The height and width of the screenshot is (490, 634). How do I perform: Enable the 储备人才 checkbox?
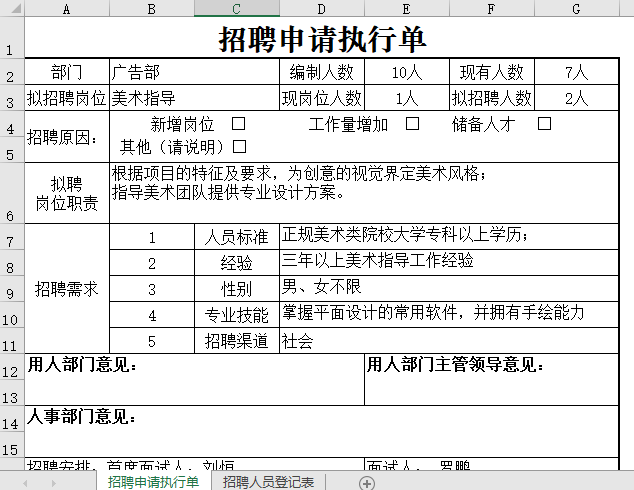(545, 124)
